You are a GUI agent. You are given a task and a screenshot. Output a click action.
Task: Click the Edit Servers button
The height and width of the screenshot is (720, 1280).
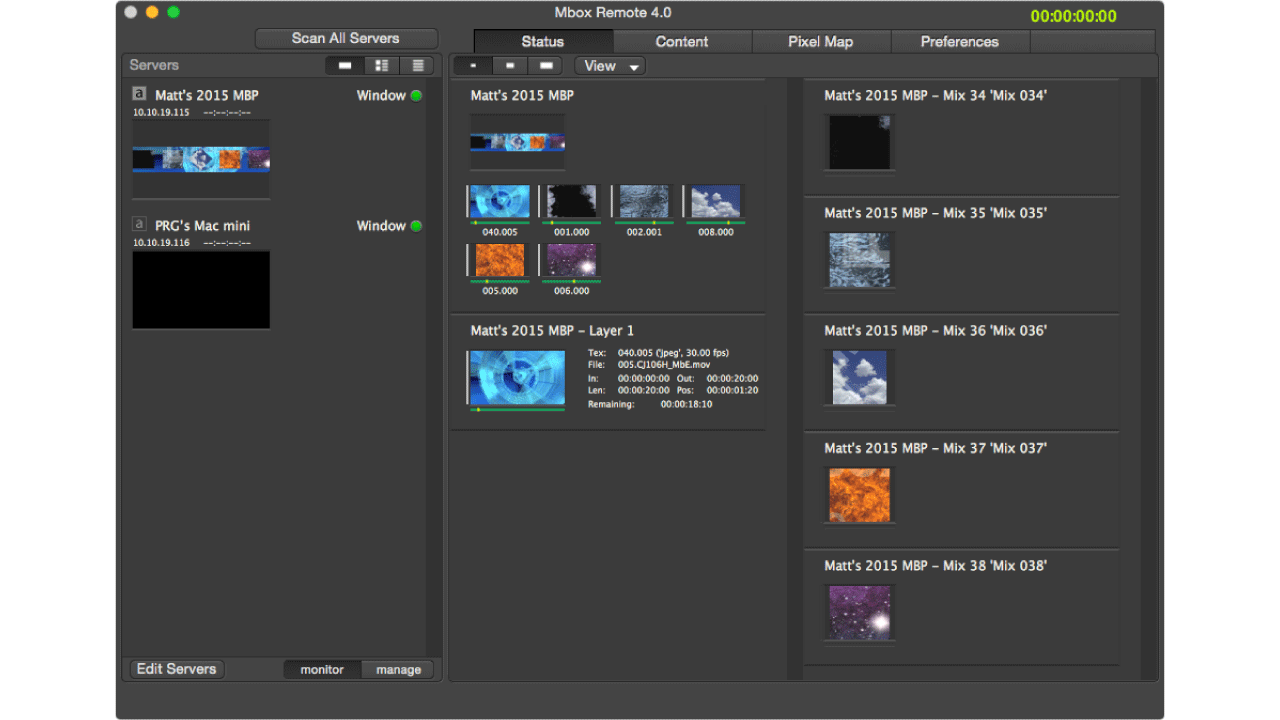click(177, 669)
